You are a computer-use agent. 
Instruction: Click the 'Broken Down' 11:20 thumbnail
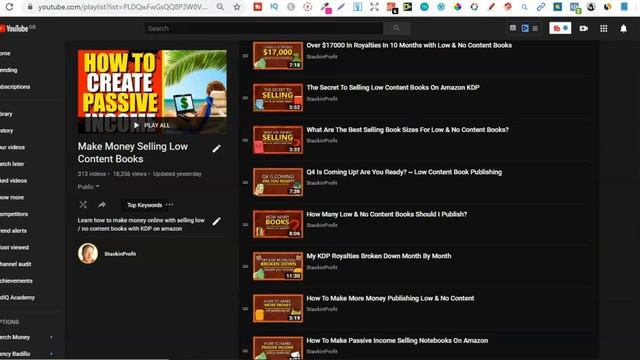pyautogui.click(x=278, y=266)
